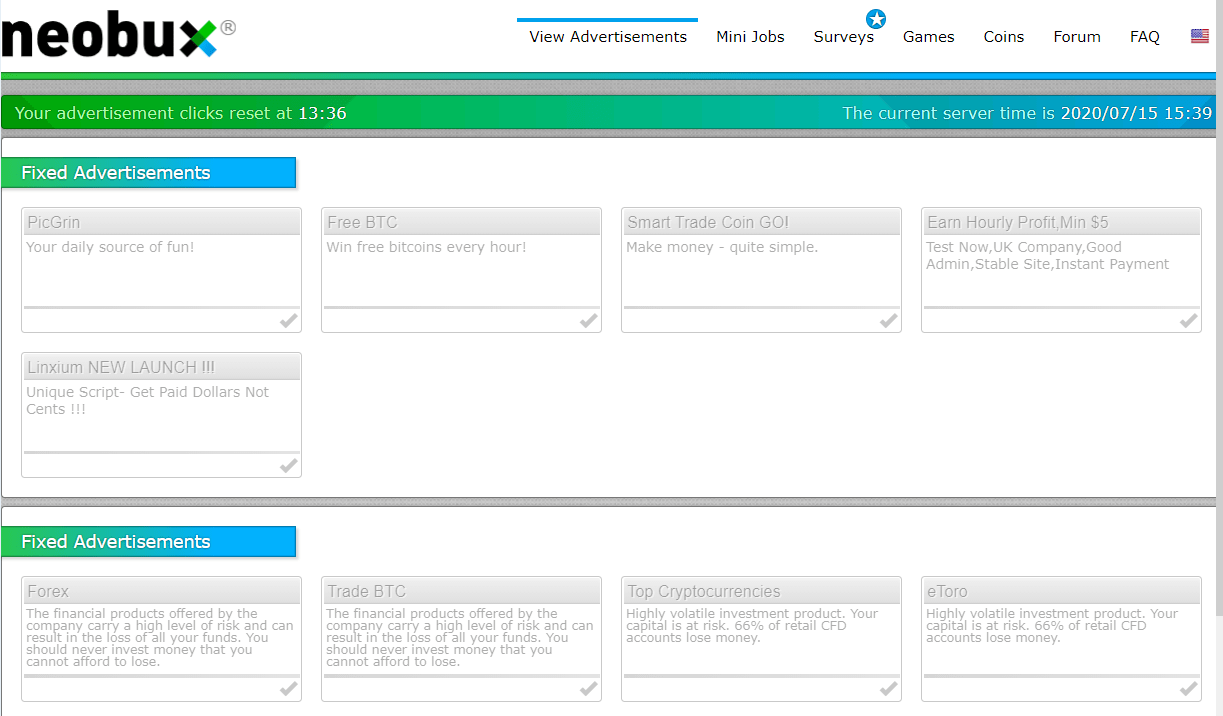Go to Mini Jobs page
The width and height of the screenshot is (1223, 716).
click(750, 37)
